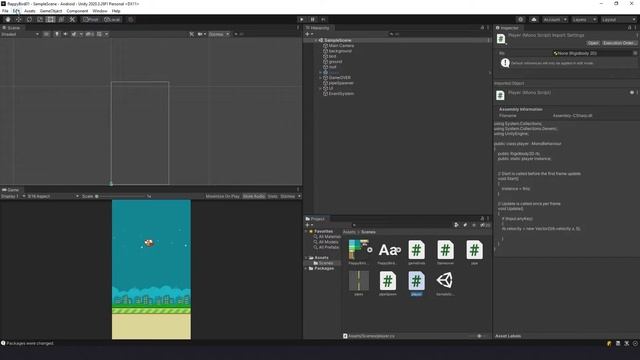Open the Scene tools wrench icon
This screenshot has width=640, height=360.
(x=191, y=34)
